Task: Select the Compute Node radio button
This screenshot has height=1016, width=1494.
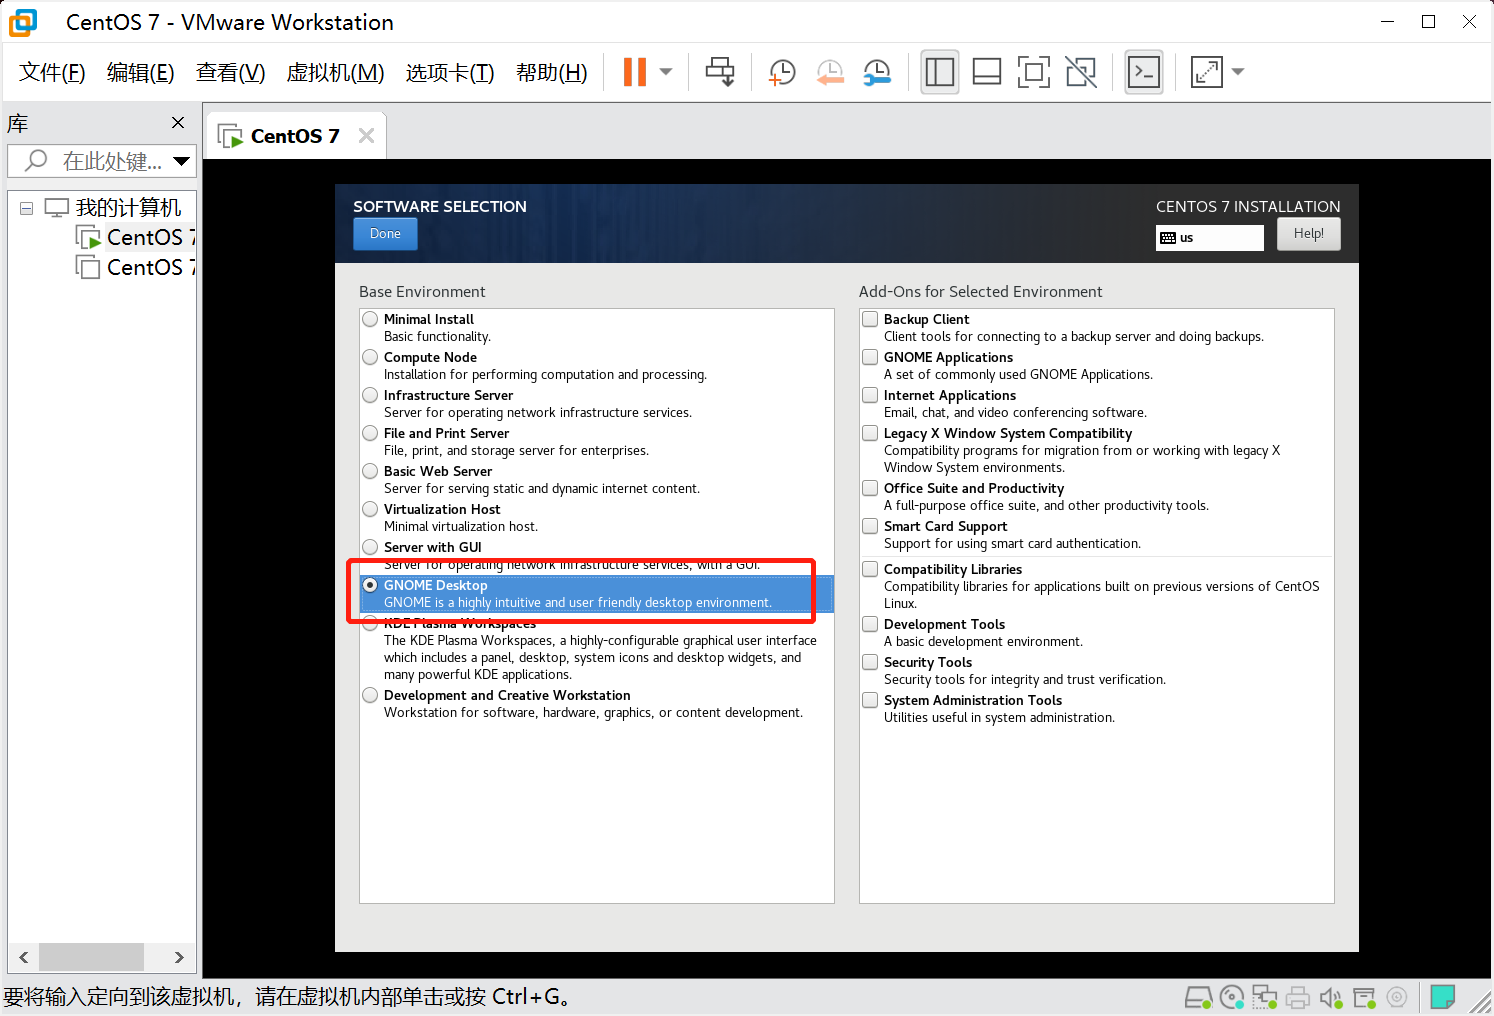Action: (x=371, y=357)
